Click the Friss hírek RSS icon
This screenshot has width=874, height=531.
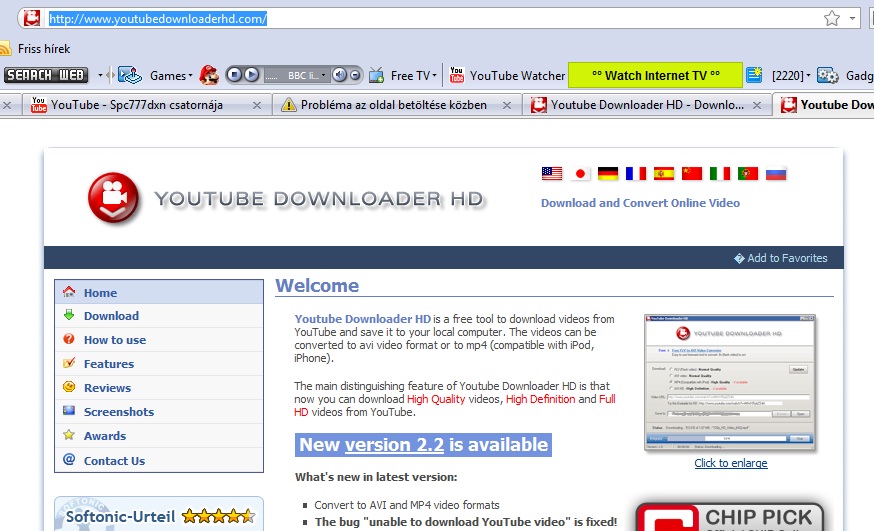[5, 48]
